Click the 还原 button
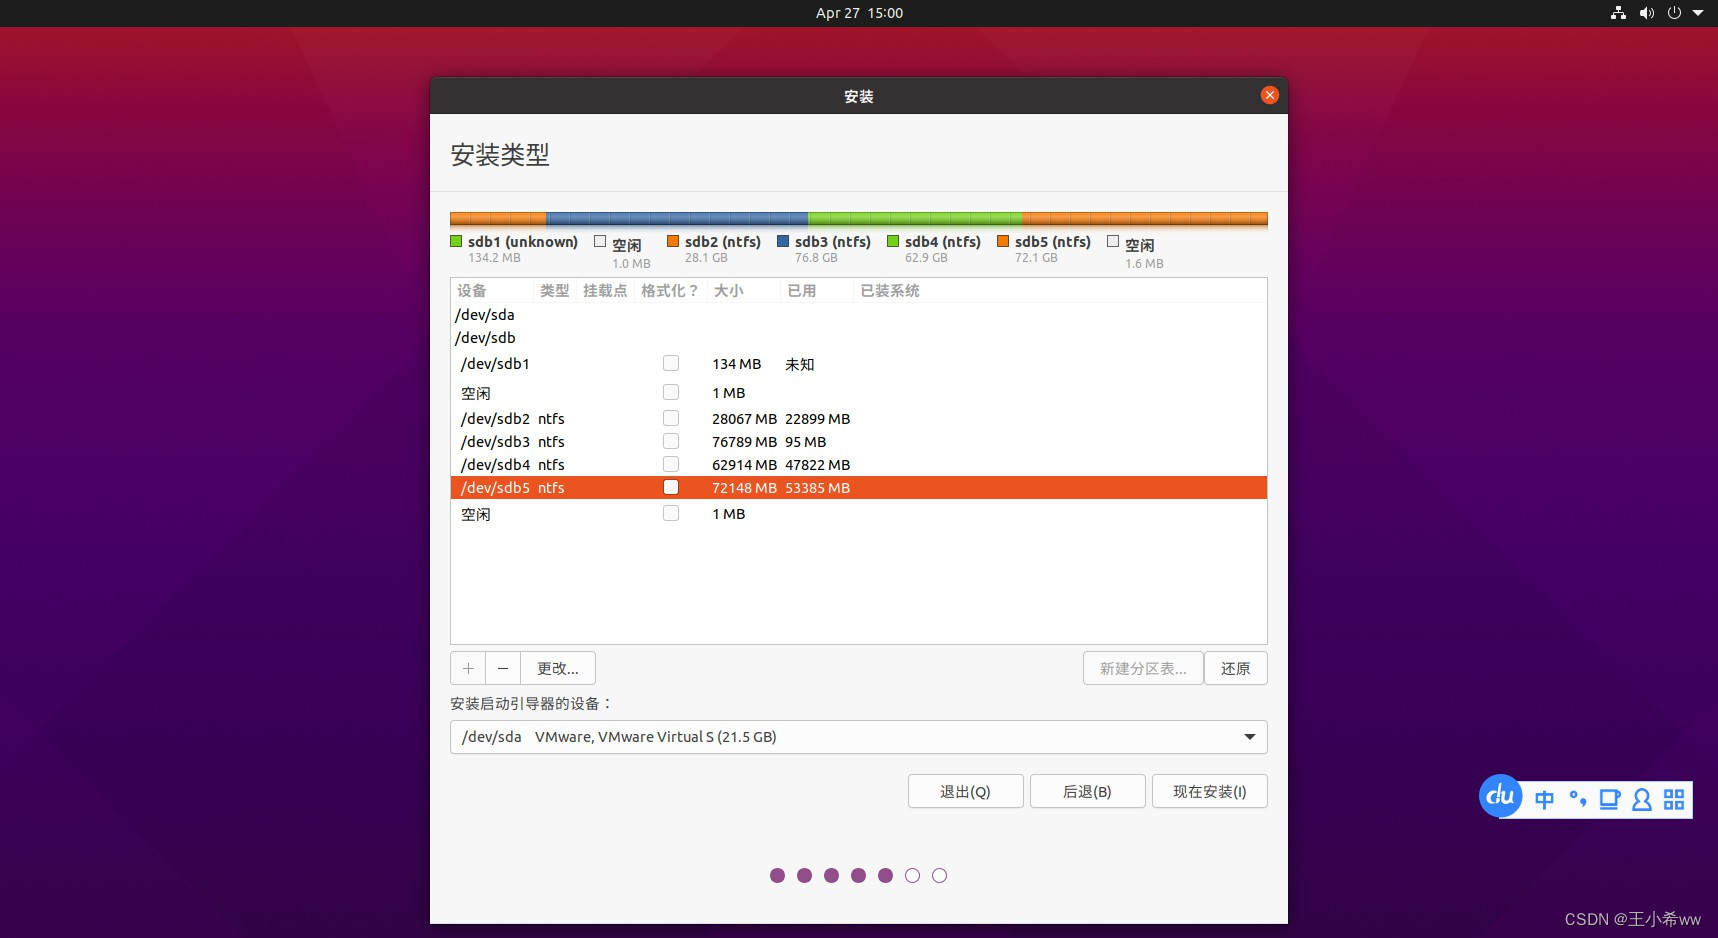This screenshot has width=1718, height=938. (1236, 668)
